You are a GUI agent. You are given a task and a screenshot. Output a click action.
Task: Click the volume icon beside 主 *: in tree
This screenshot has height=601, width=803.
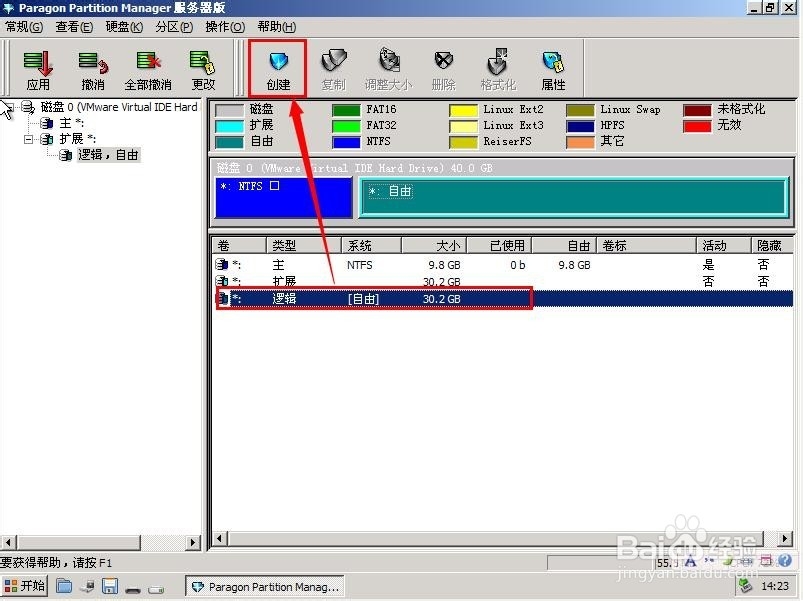47,123
